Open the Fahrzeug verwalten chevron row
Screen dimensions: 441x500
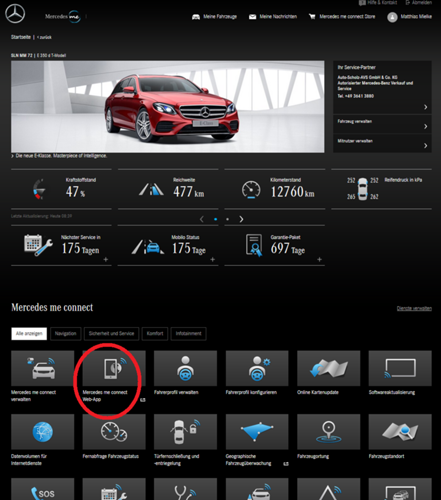tap(382, 124)
